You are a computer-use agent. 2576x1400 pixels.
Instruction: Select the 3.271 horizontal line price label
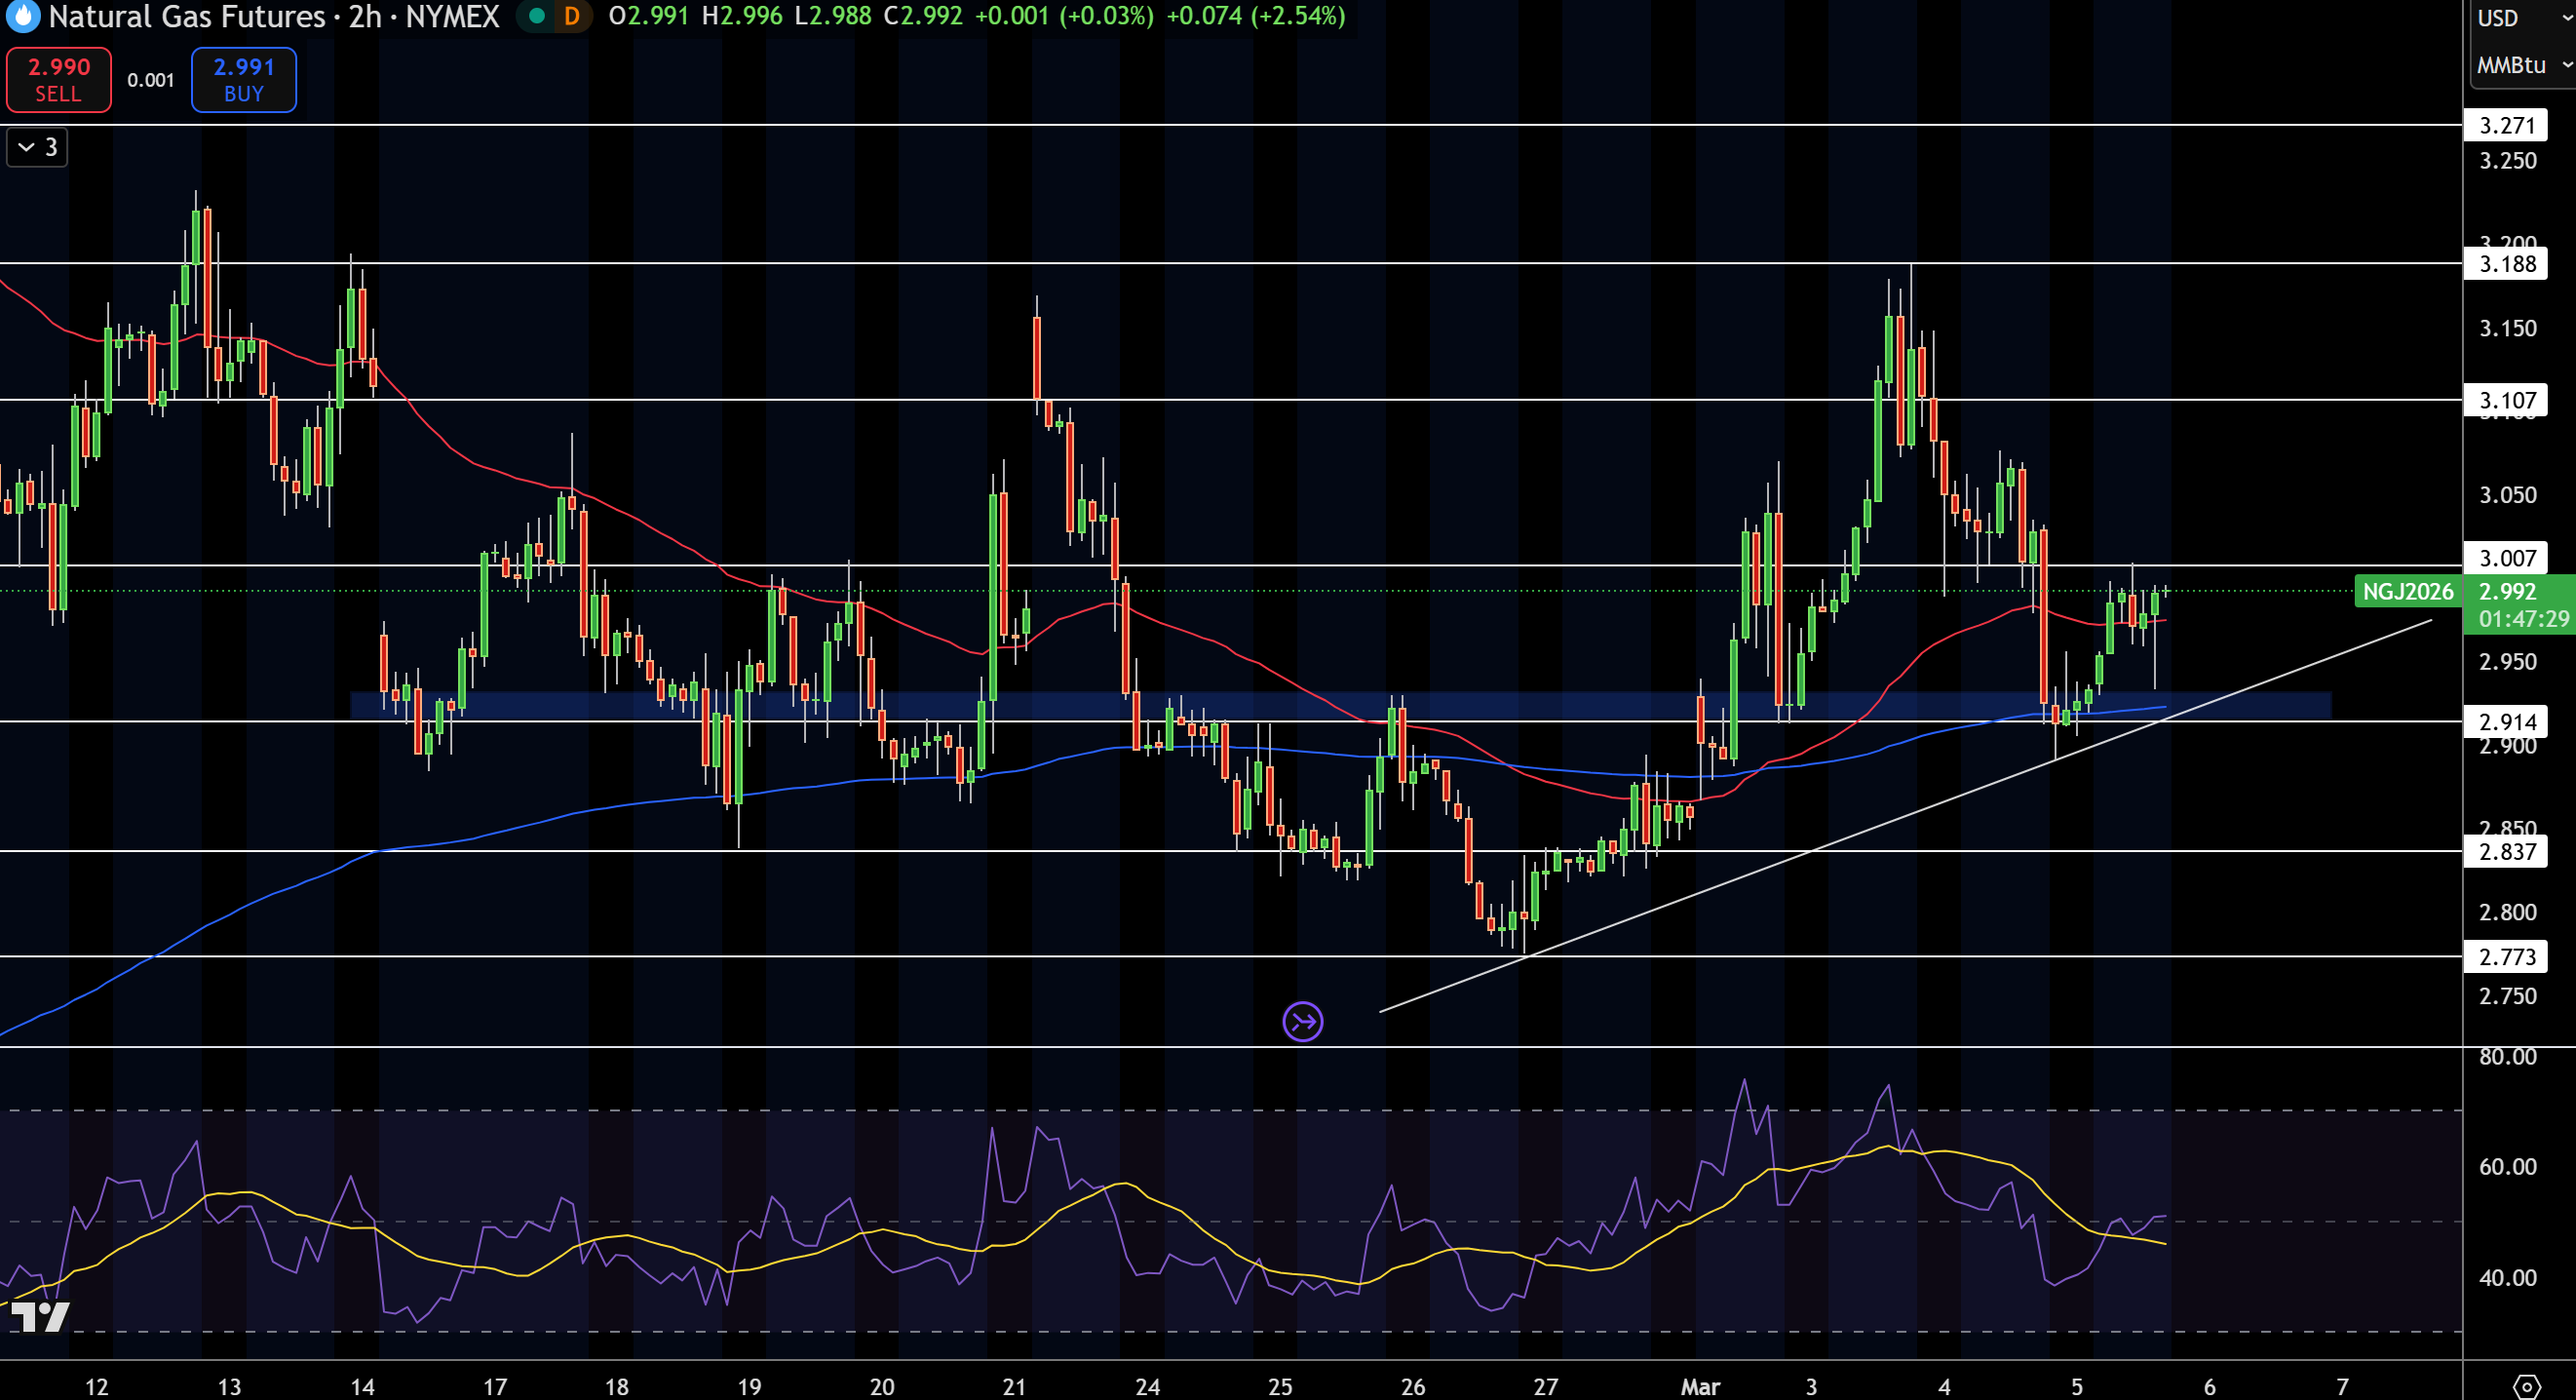tap(2507, 125)
